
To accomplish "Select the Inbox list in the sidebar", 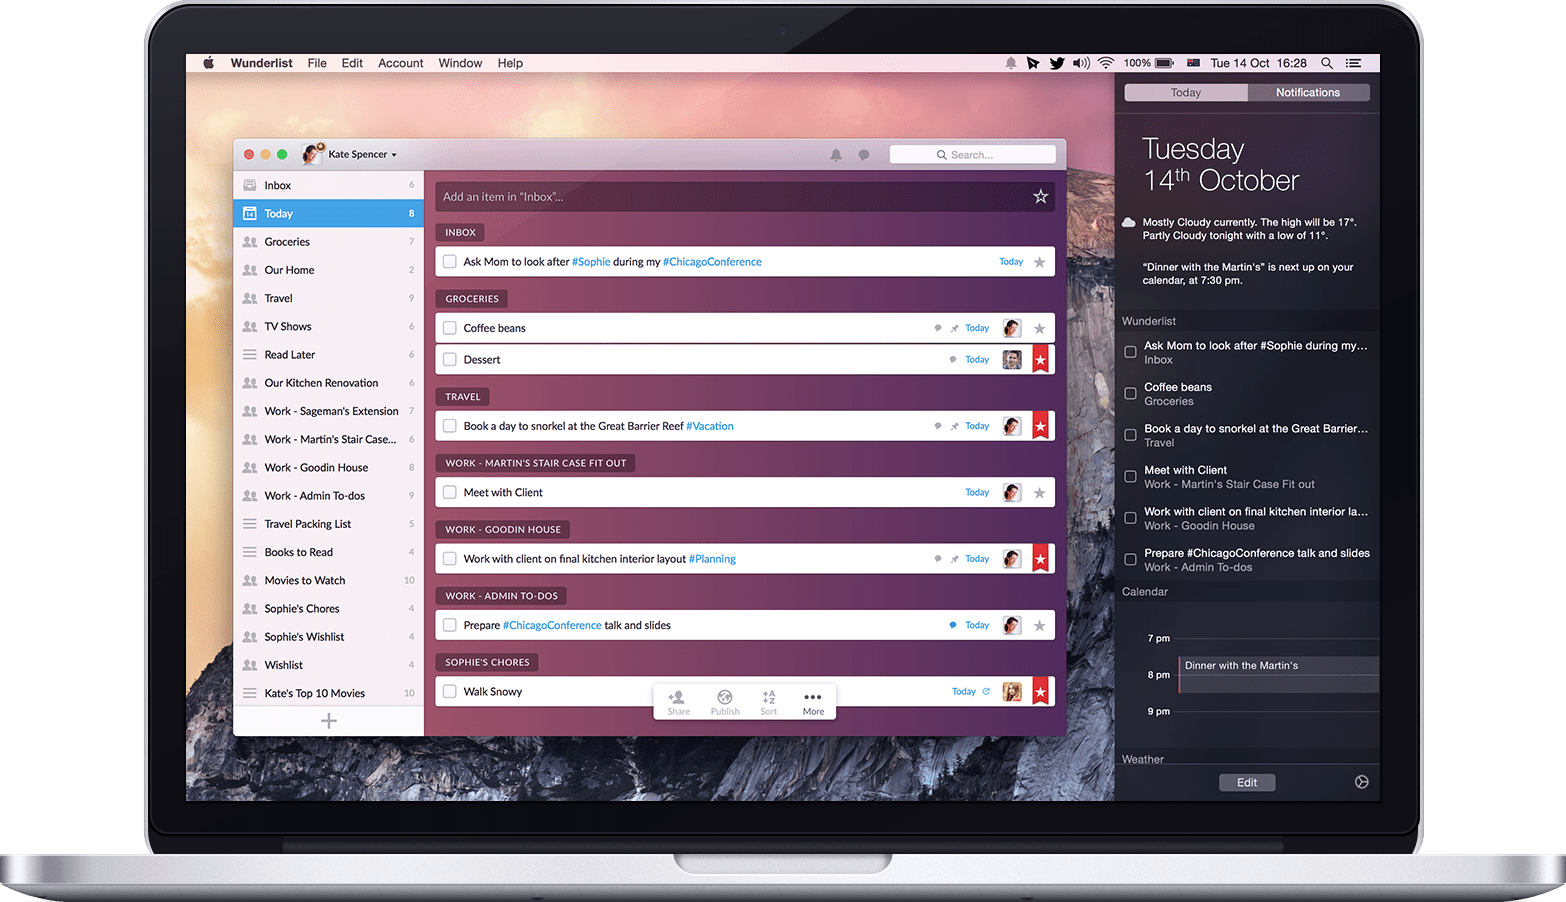I will (x=329, y=185).
